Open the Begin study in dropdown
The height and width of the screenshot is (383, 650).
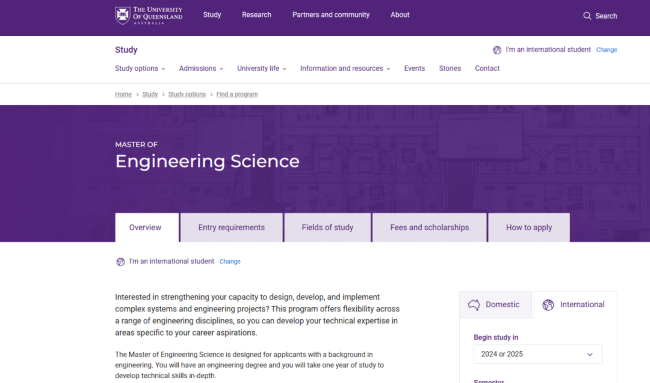(538, 354)
